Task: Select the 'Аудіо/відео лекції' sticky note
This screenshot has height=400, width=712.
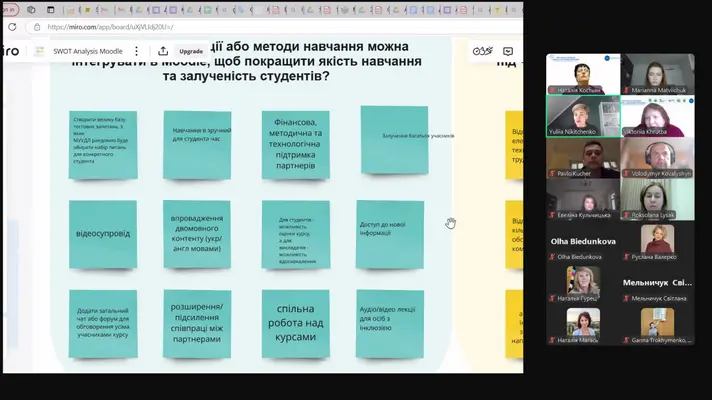Action: (390, 324)
